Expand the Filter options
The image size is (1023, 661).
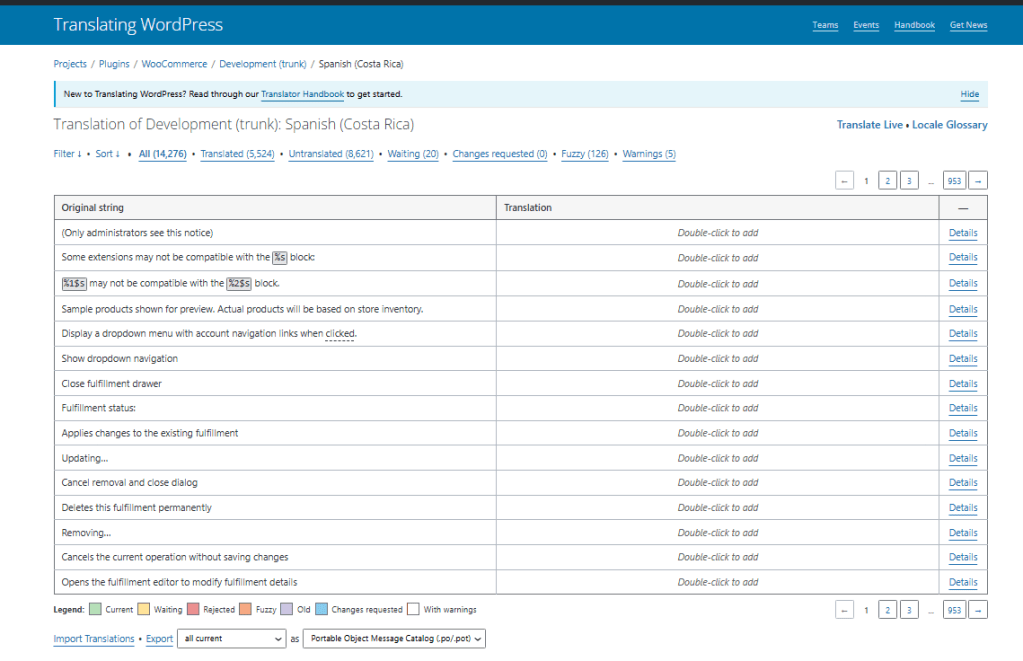(x=67, y=154)
